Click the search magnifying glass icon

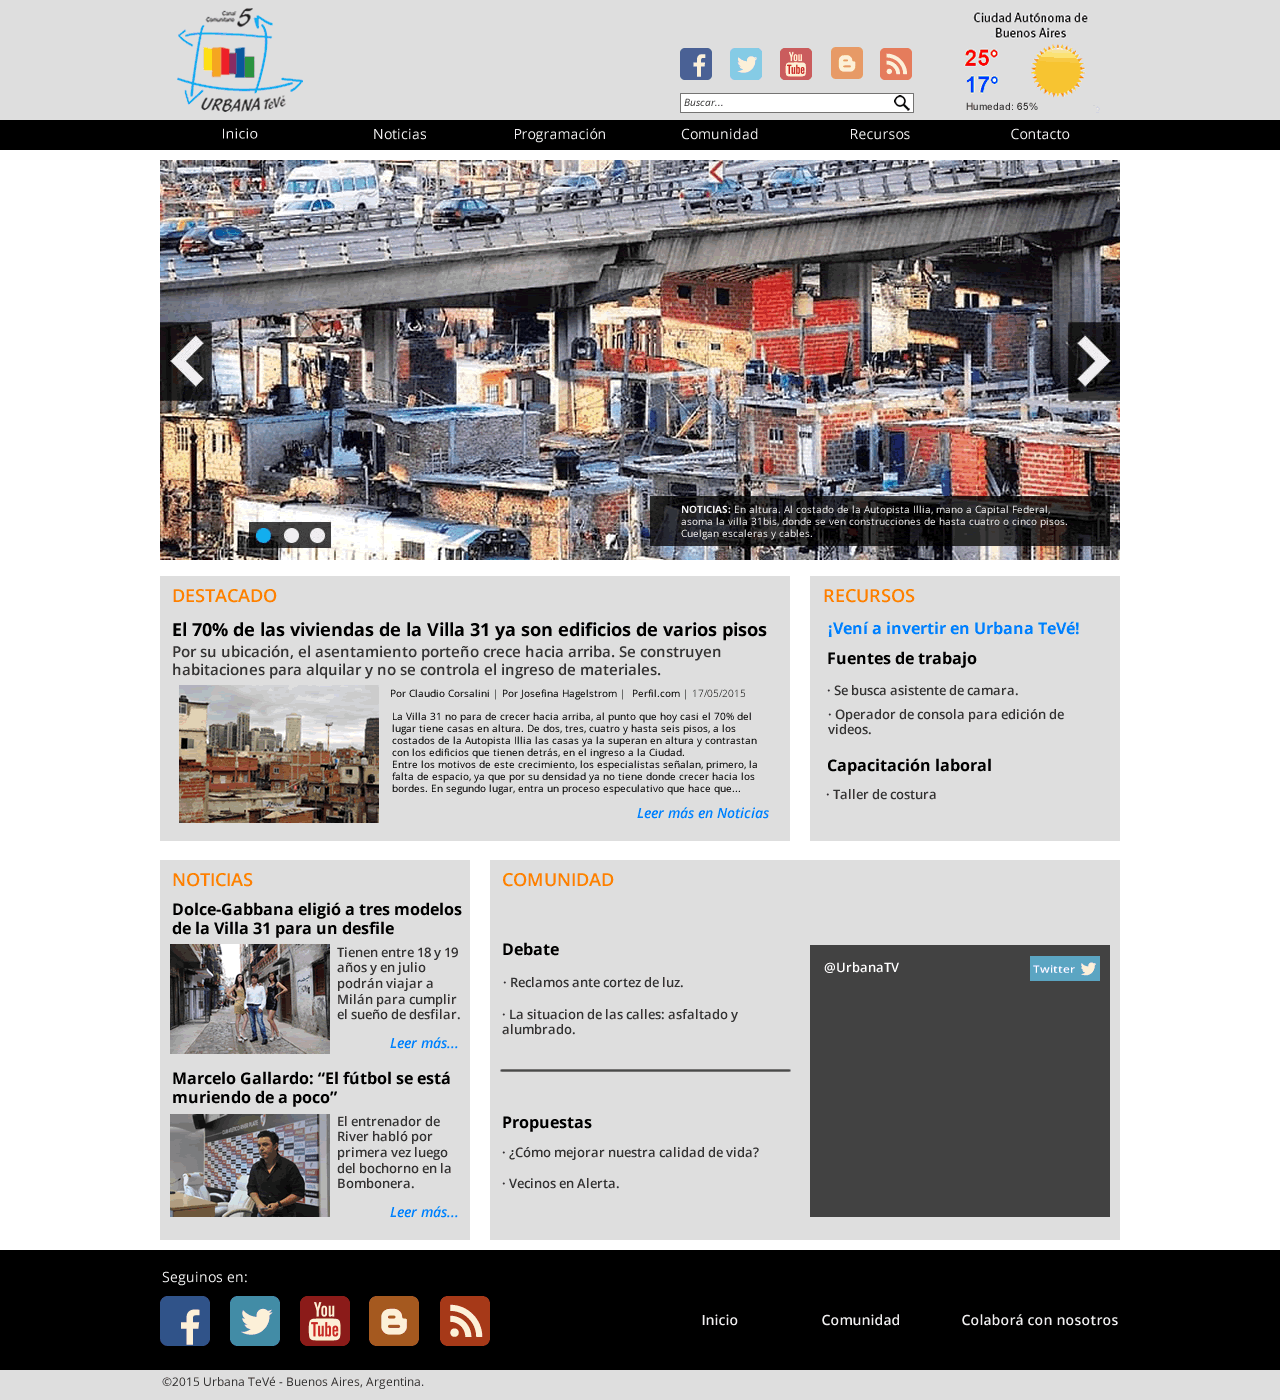pos(901,103)
